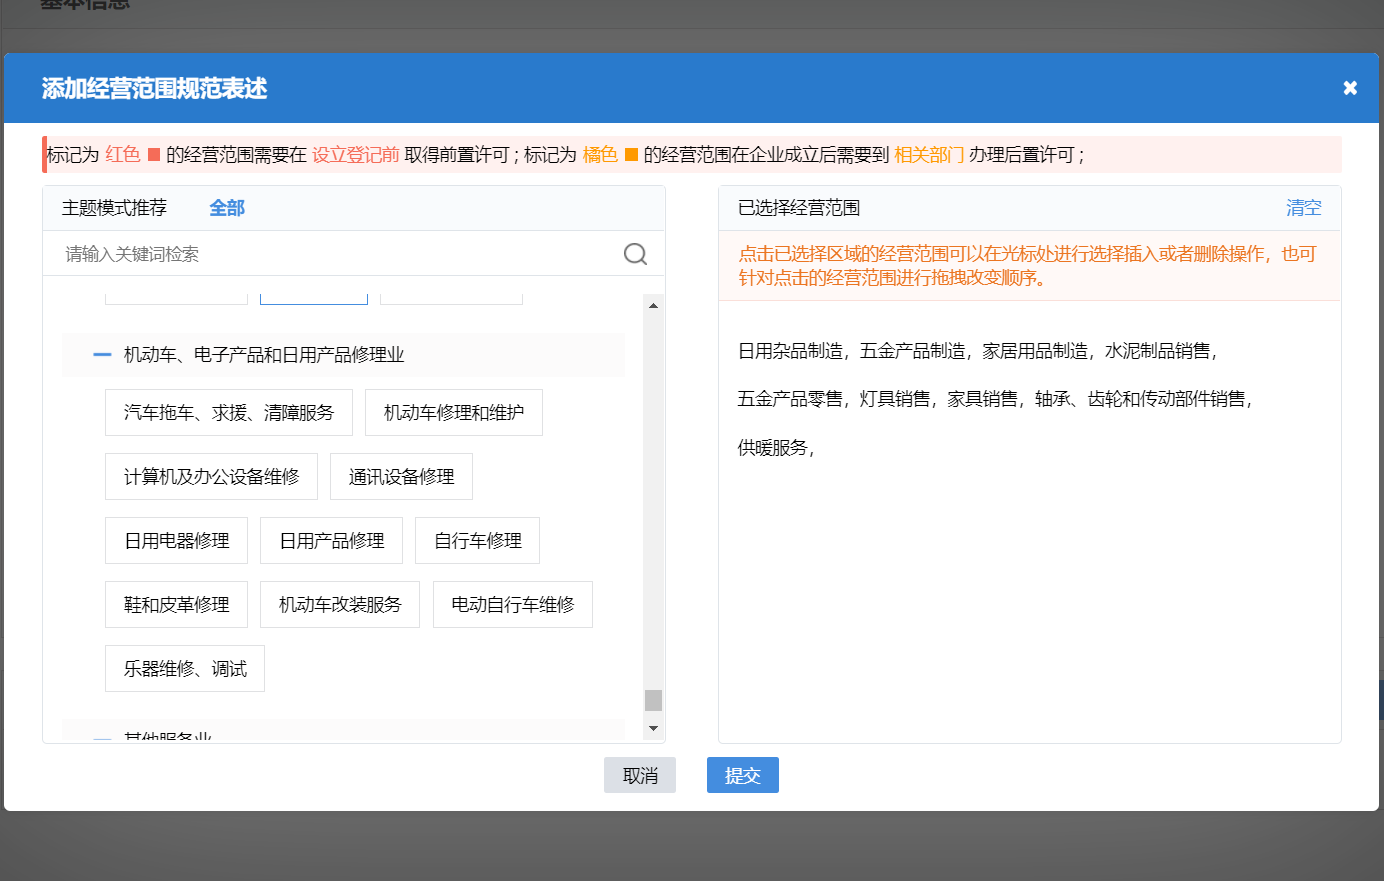Add 通讯设备修理 to selection
This screenshot has height=881, width=1384.
[x=400, y=476]
